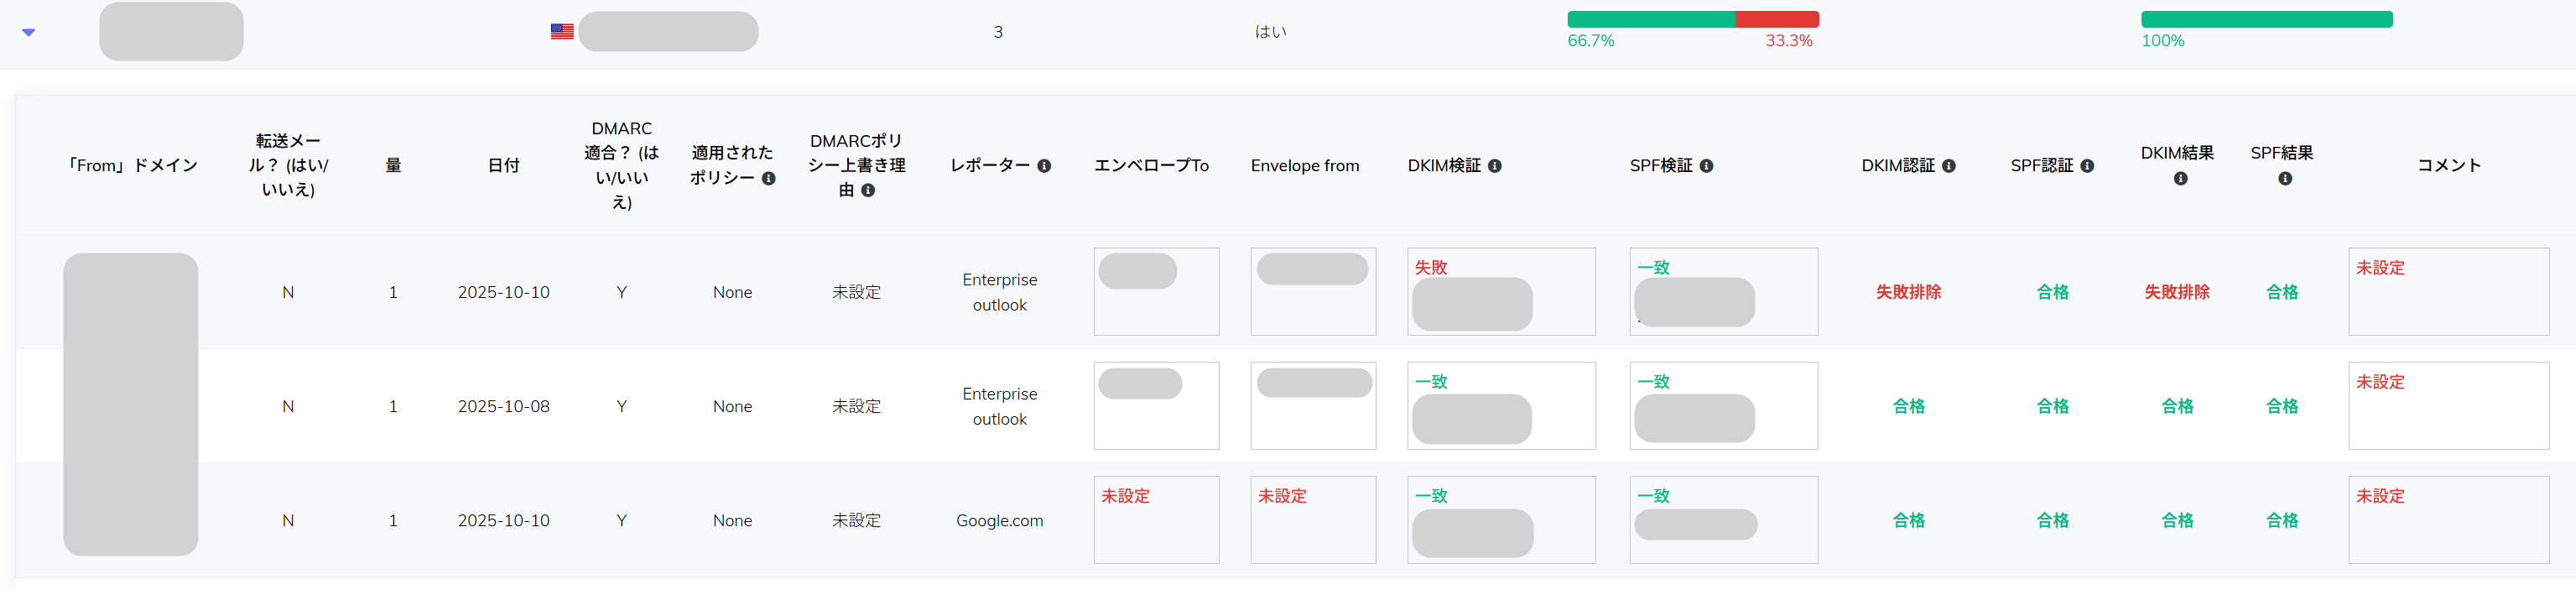Click the DKIM結果 info icon
Viewport: 2576px width, 590px height.
2180,179
